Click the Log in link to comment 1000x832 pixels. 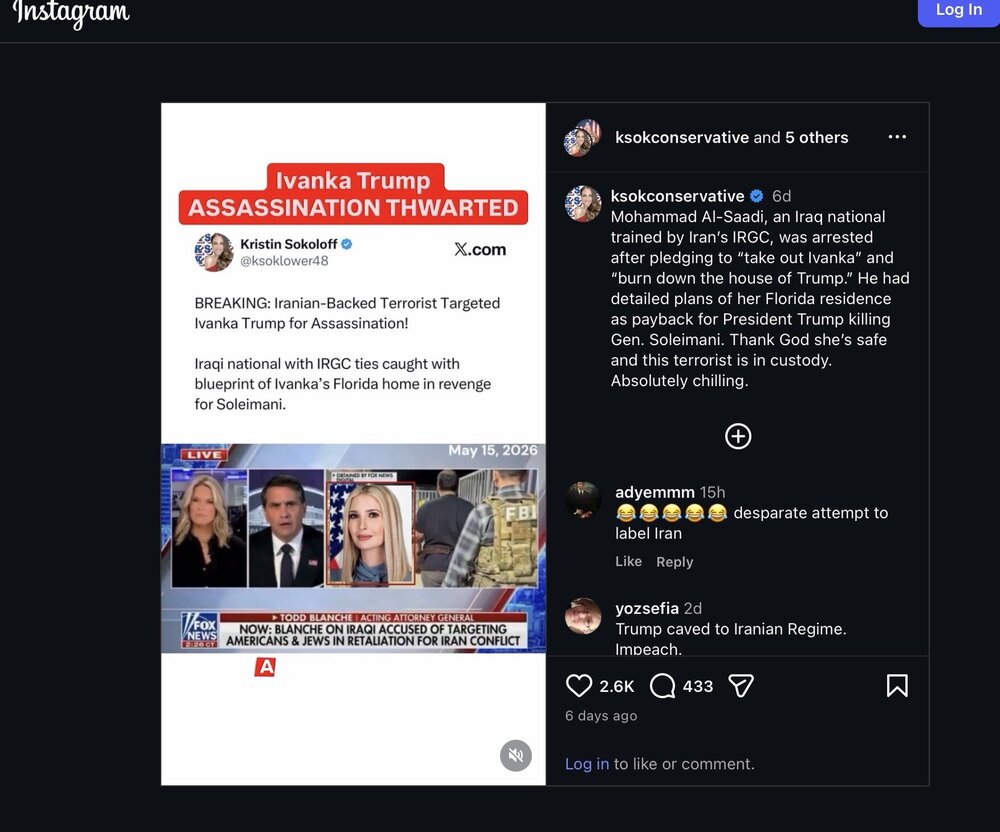[587, 764]
